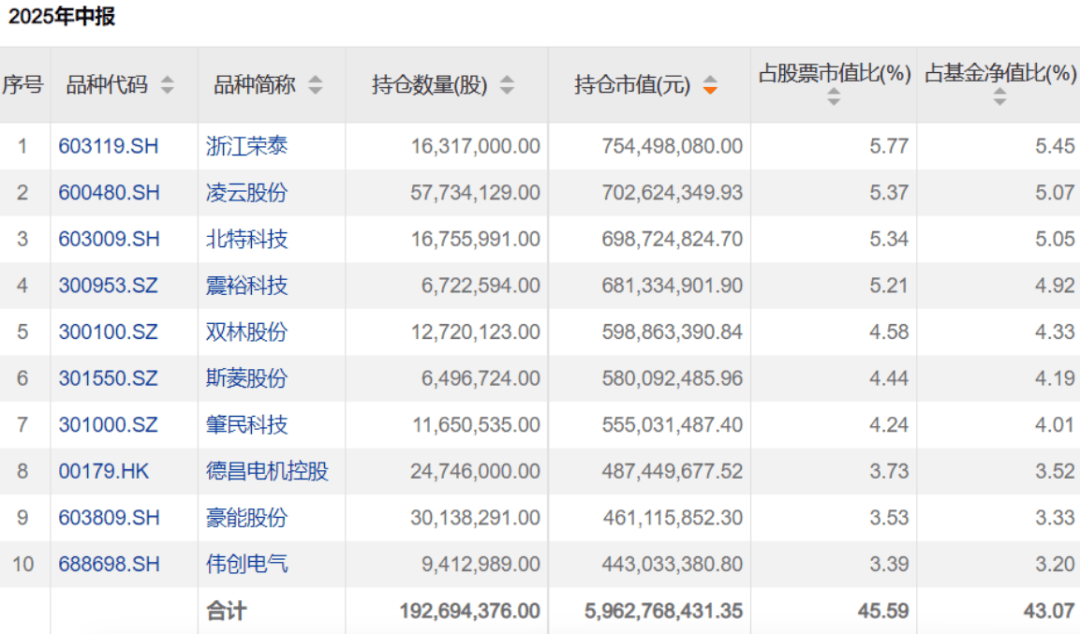Open stock code 301000.SZ
Viewport: 1080px width, 634px height.
pyautogui.click(x=108, y=425)
